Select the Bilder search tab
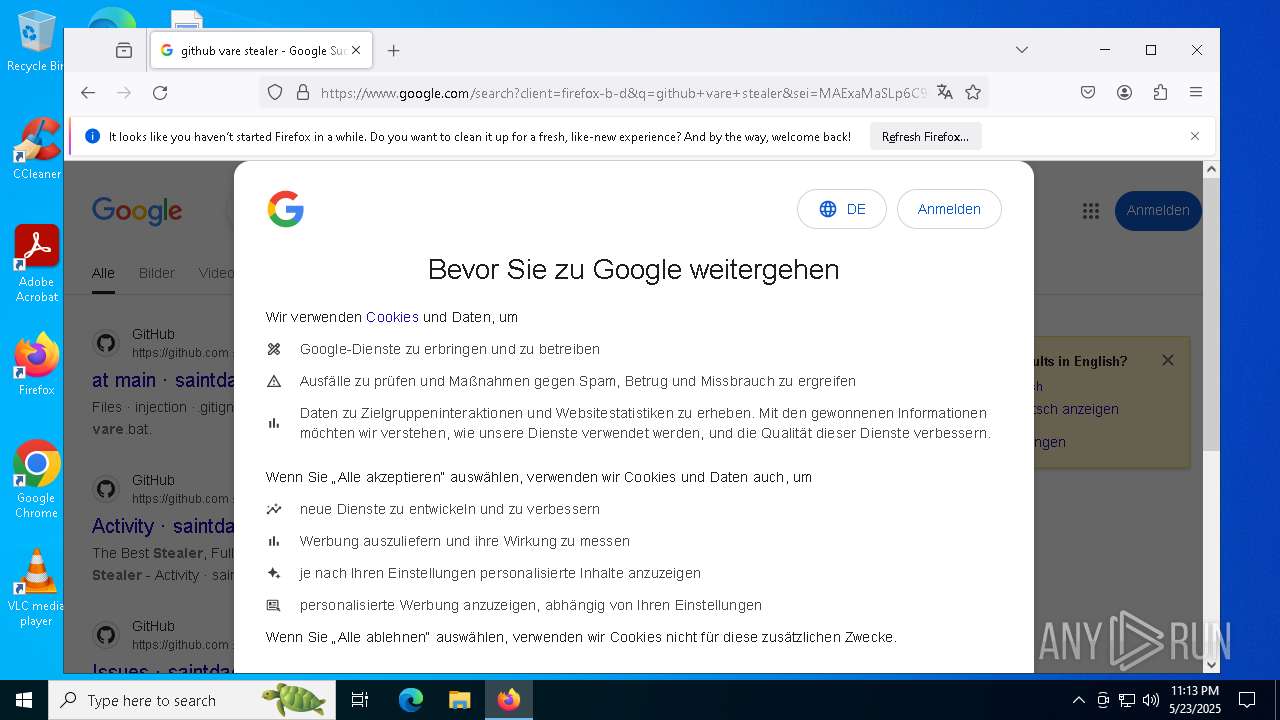 [157, 273]
